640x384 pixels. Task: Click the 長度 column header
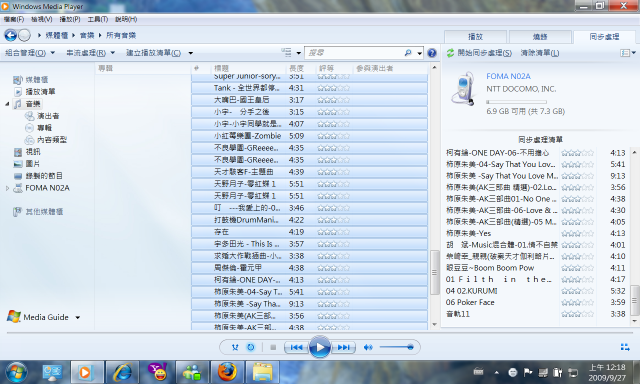pos(297,69)
